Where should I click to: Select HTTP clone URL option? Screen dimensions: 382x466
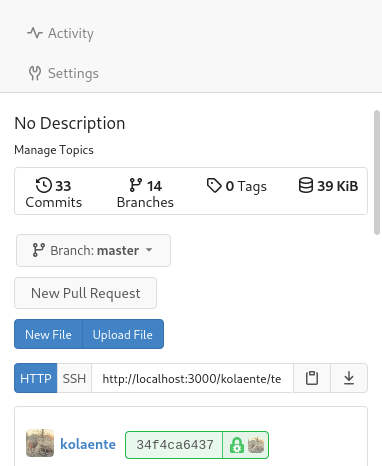pos(36,378)
